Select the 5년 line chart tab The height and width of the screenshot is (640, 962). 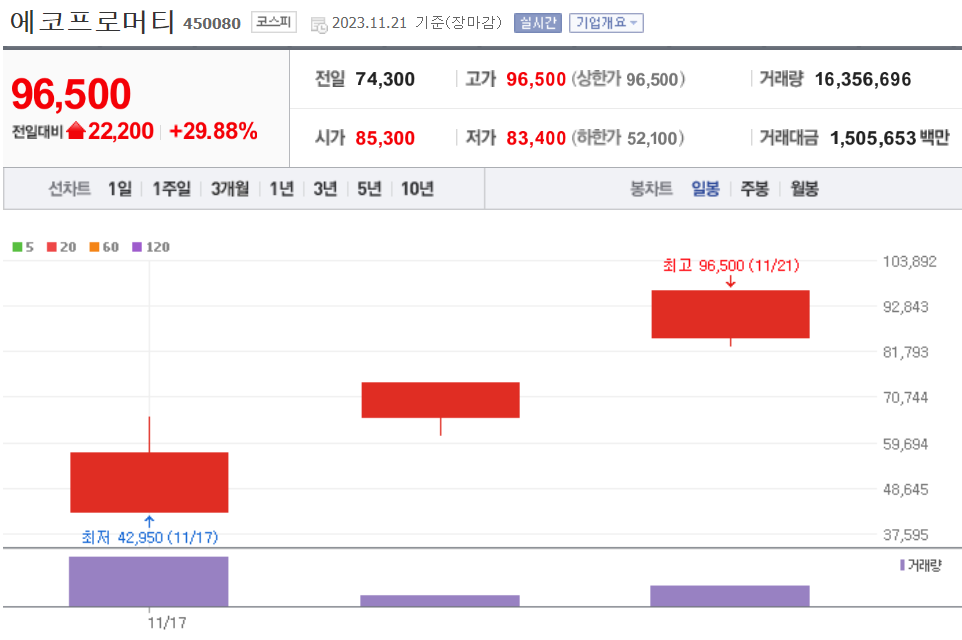[x=369, y=188]
